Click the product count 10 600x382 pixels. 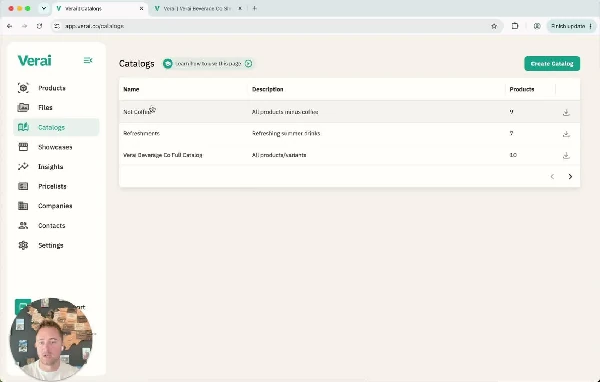point(513,155)
